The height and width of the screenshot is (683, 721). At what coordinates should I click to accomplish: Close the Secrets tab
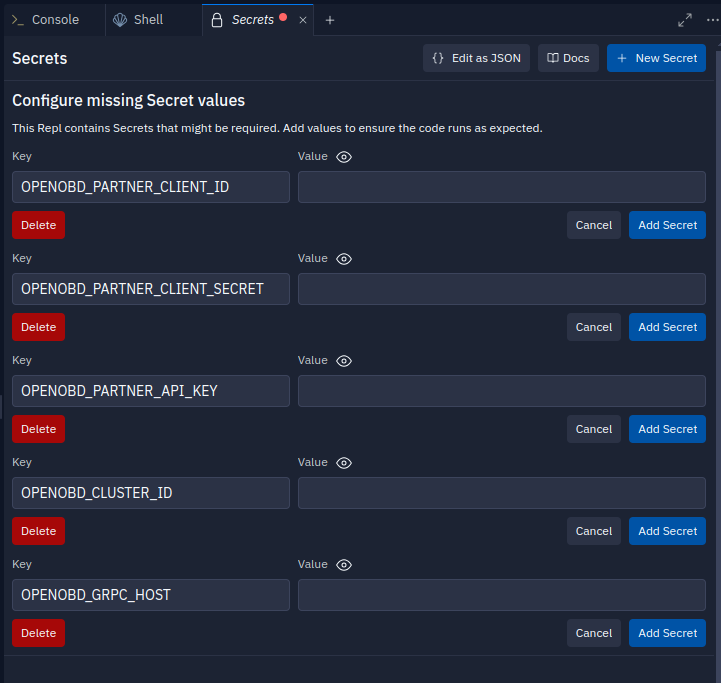click(x=303, y=20)
